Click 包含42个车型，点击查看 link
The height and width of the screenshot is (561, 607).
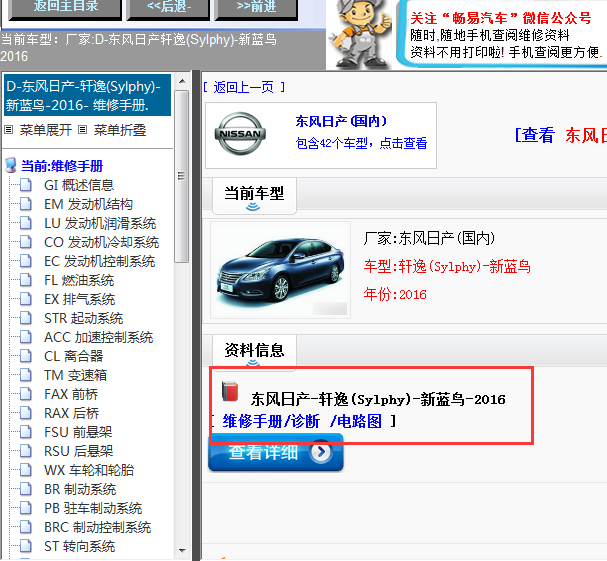361,143
